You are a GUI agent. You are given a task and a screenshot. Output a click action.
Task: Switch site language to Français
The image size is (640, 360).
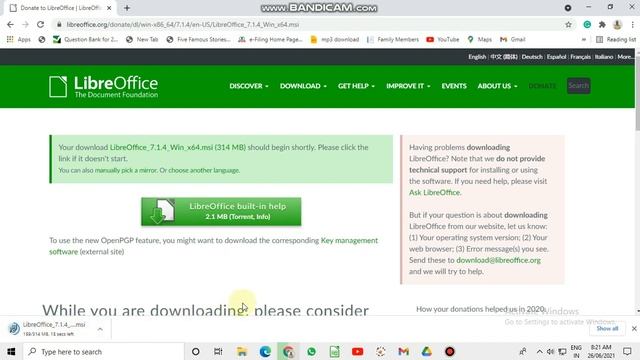click(580, 57)
